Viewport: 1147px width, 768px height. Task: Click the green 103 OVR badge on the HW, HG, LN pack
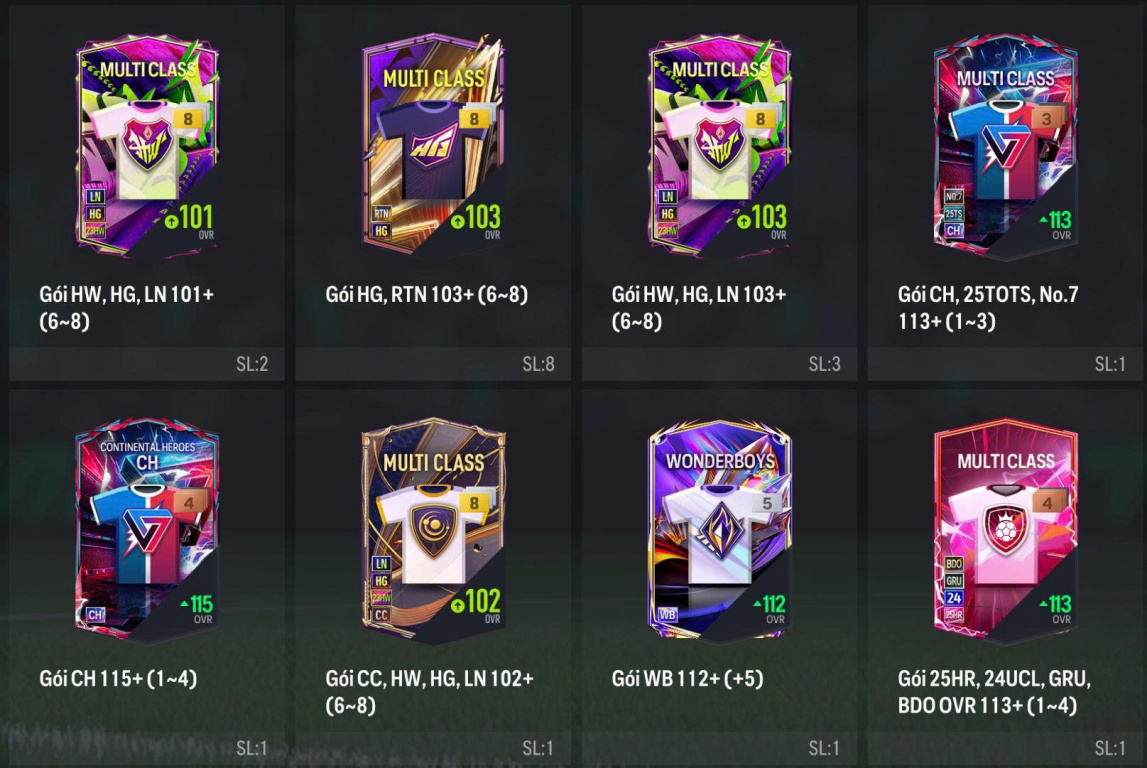click(x=762, y=219)
